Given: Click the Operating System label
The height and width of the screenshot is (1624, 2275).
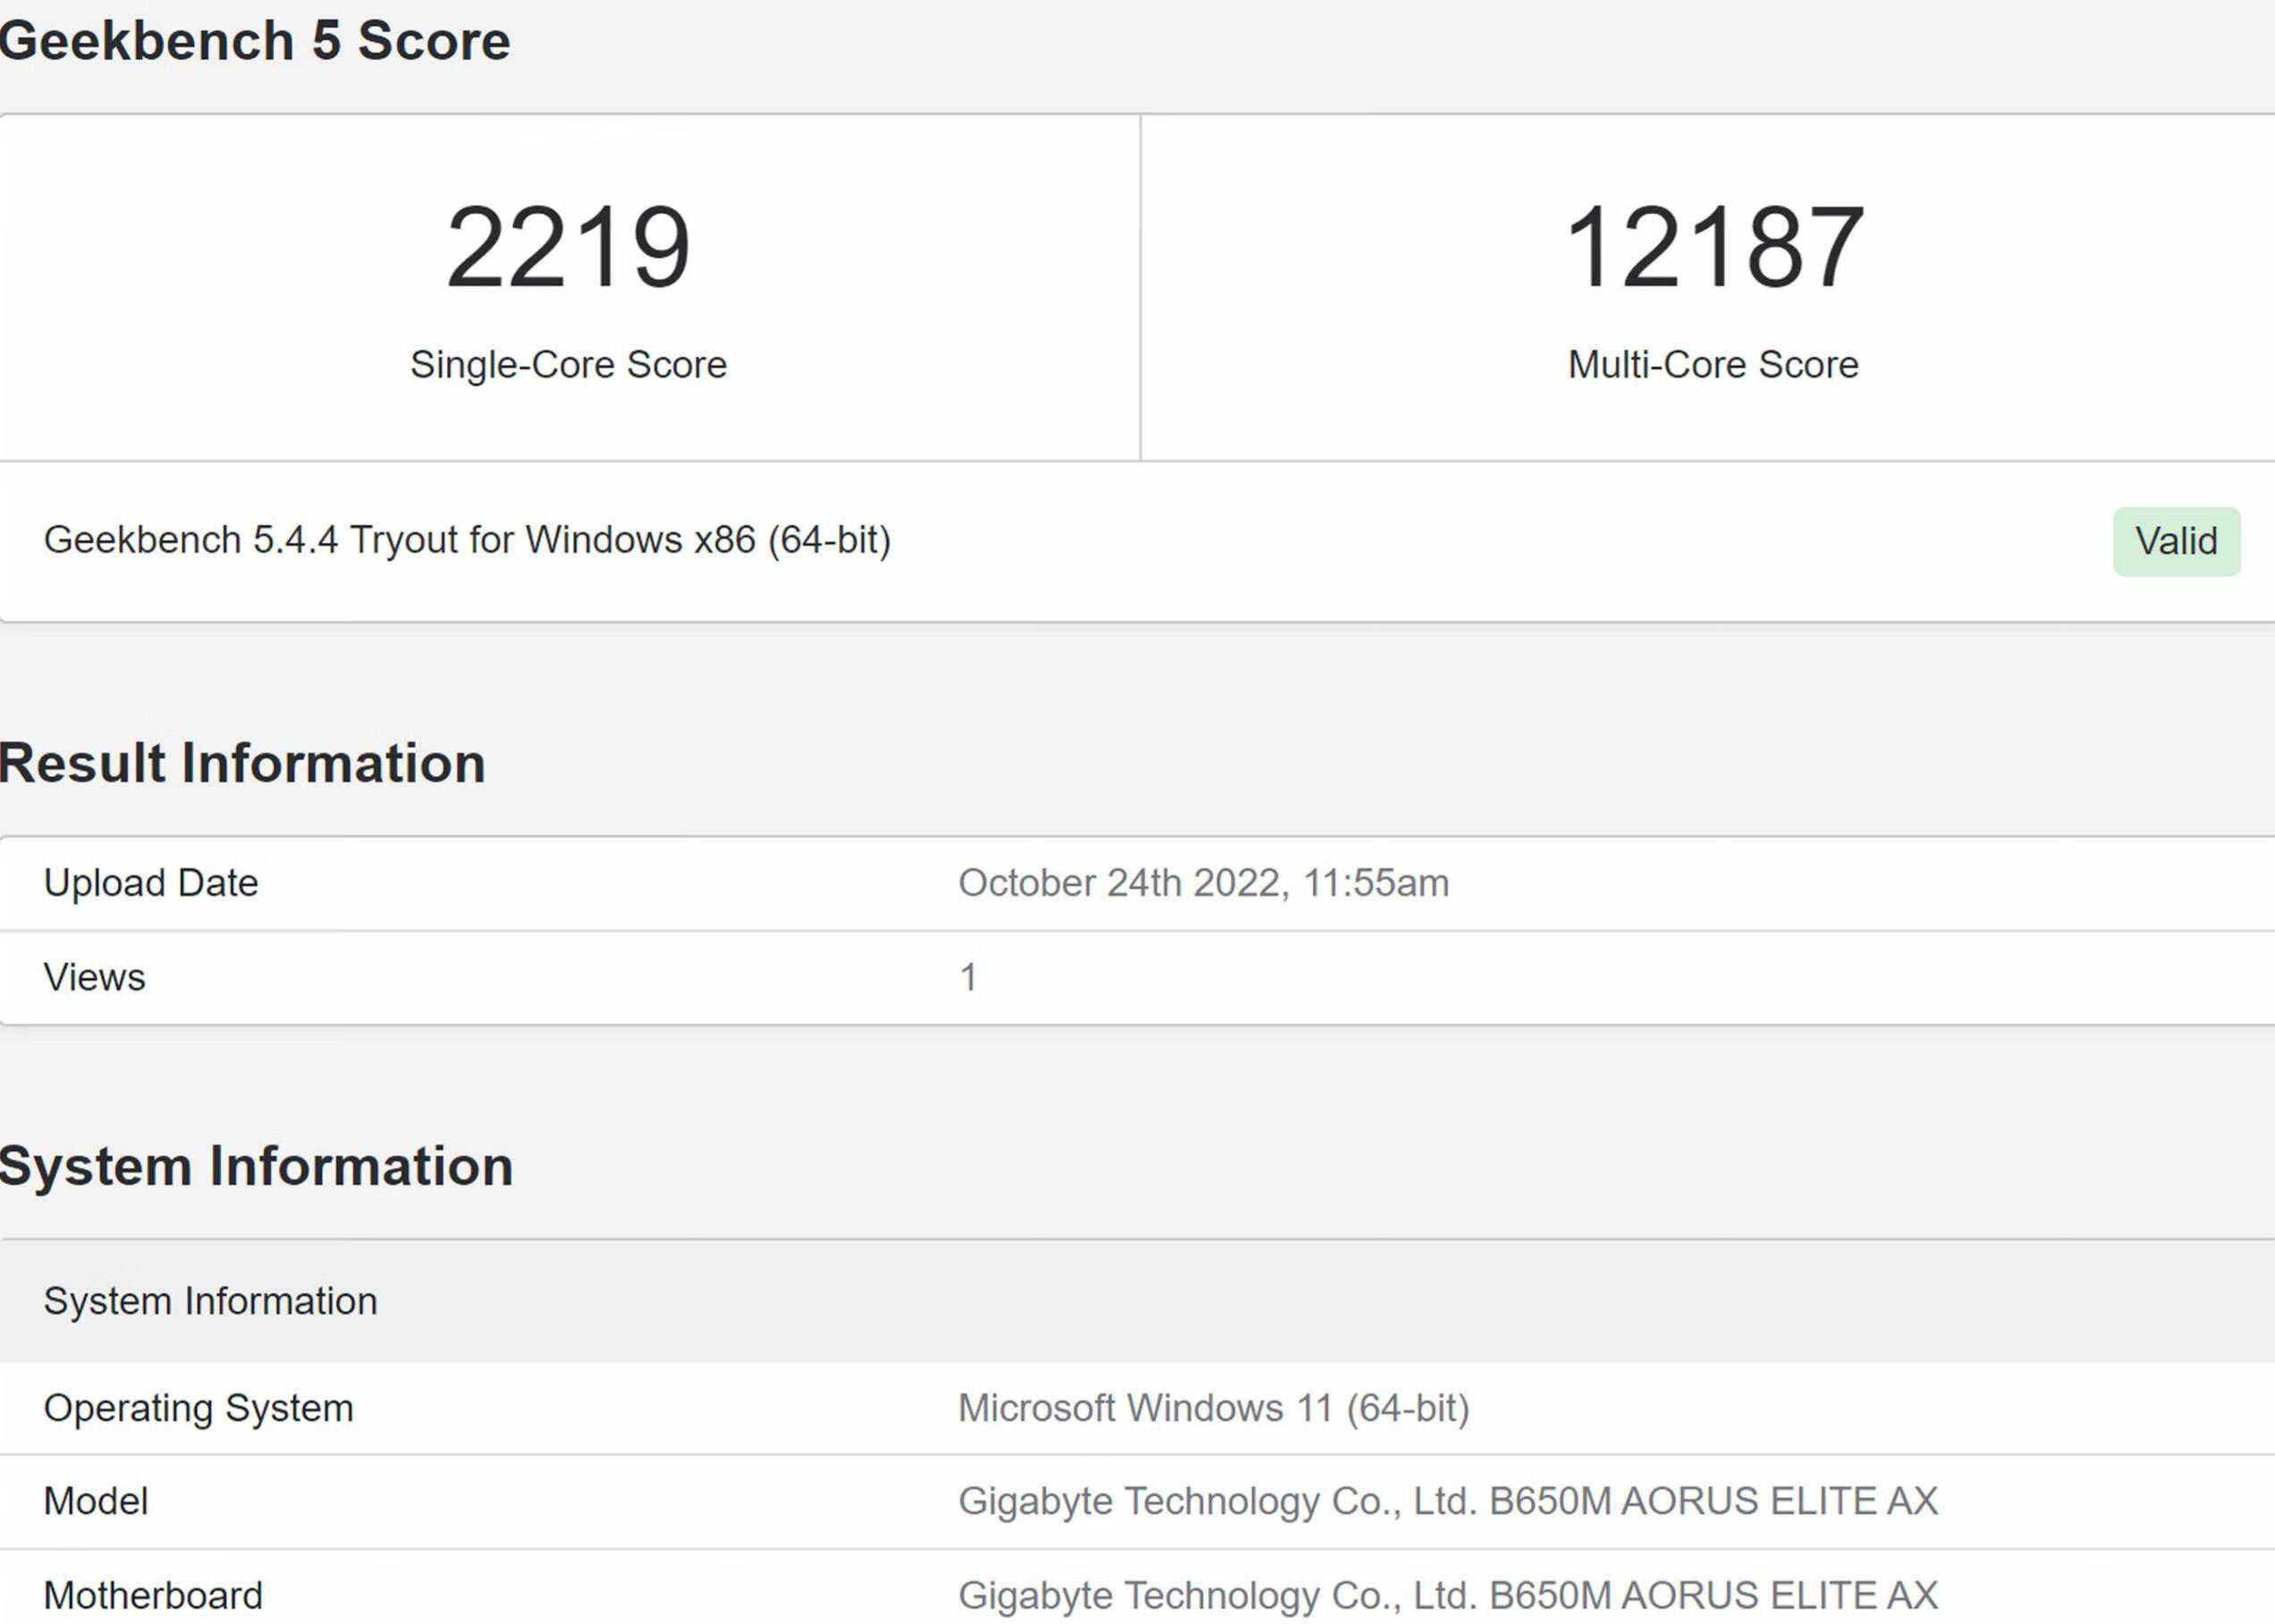Looking at the screenshot, I should 199,1408.
